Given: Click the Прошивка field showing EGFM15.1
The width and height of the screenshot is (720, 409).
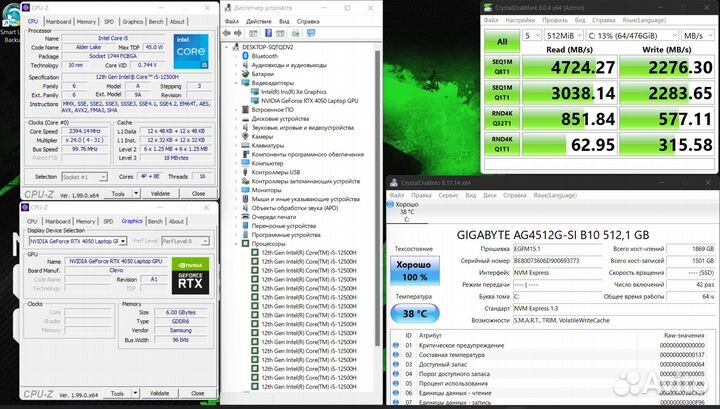Looking at the screenshot, I should tap(557, 249).
